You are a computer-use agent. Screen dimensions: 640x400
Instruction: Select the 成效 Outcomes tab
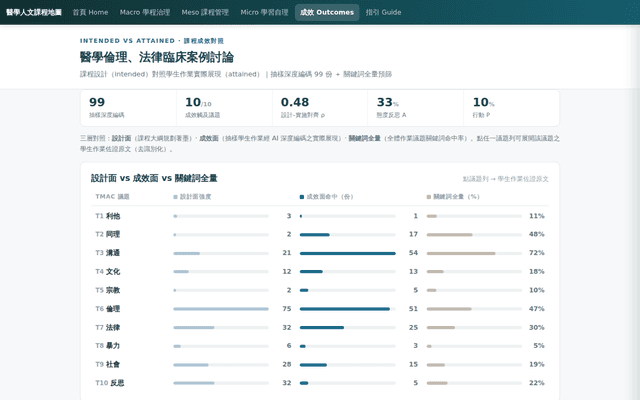coord(327,12)
